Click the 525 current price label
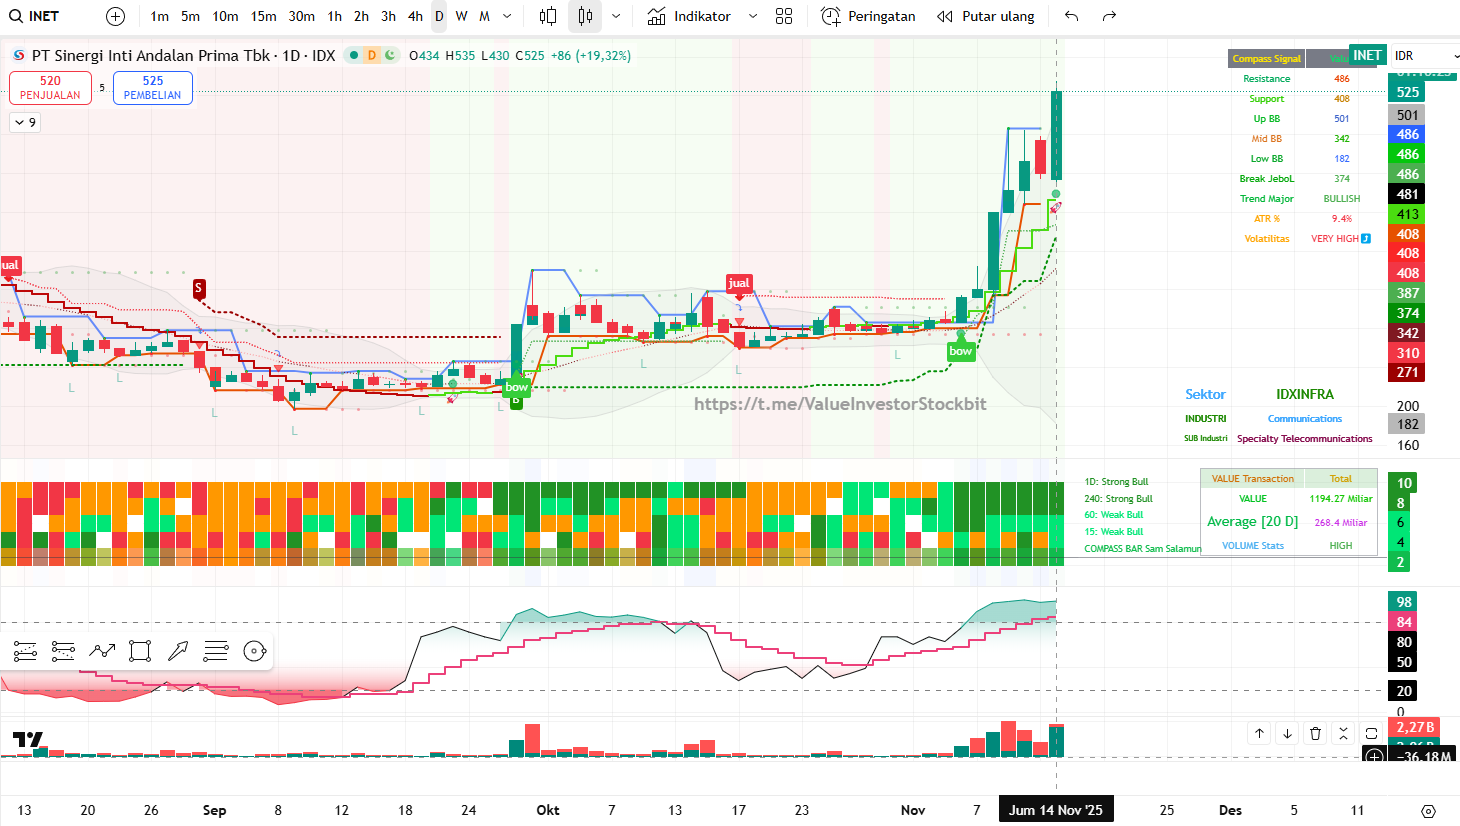This screenshot has height=826, width=1460. (x=1408, y=92)
